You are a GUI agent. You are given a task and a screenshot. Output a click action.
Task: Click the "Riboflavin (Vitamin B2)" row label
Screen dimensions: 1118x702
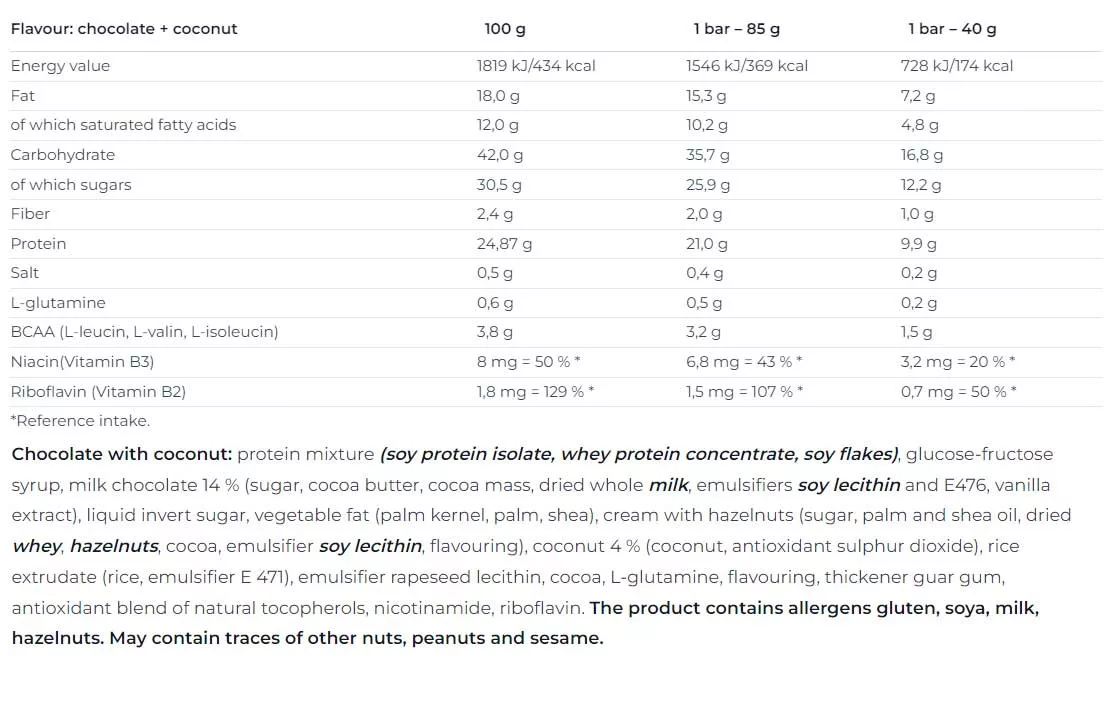[x=98, y=392]
